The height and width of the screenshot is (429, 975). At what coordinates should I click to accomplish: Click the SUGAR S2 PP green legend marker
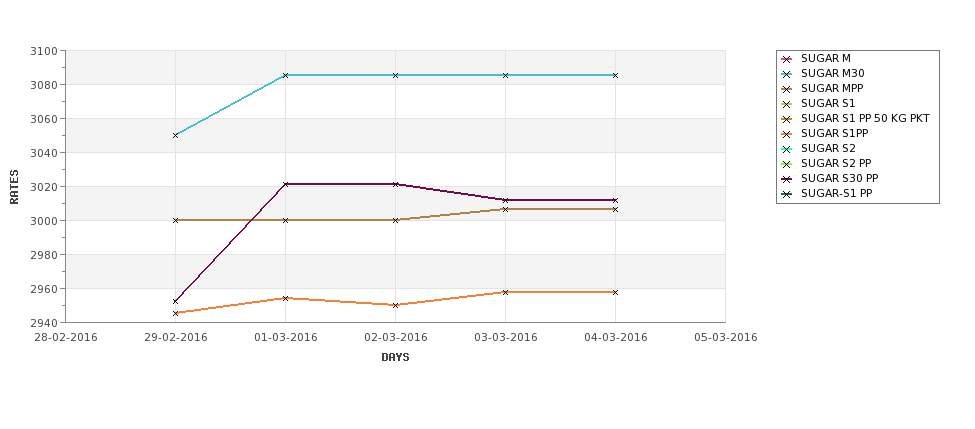click(787, 164)
